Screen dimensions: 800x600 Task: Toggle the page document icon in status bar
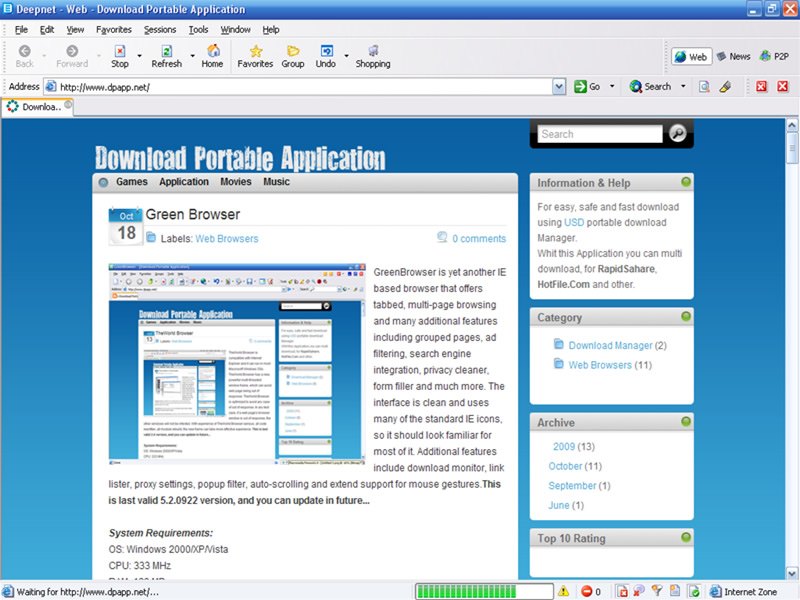[x=675, y=591]
